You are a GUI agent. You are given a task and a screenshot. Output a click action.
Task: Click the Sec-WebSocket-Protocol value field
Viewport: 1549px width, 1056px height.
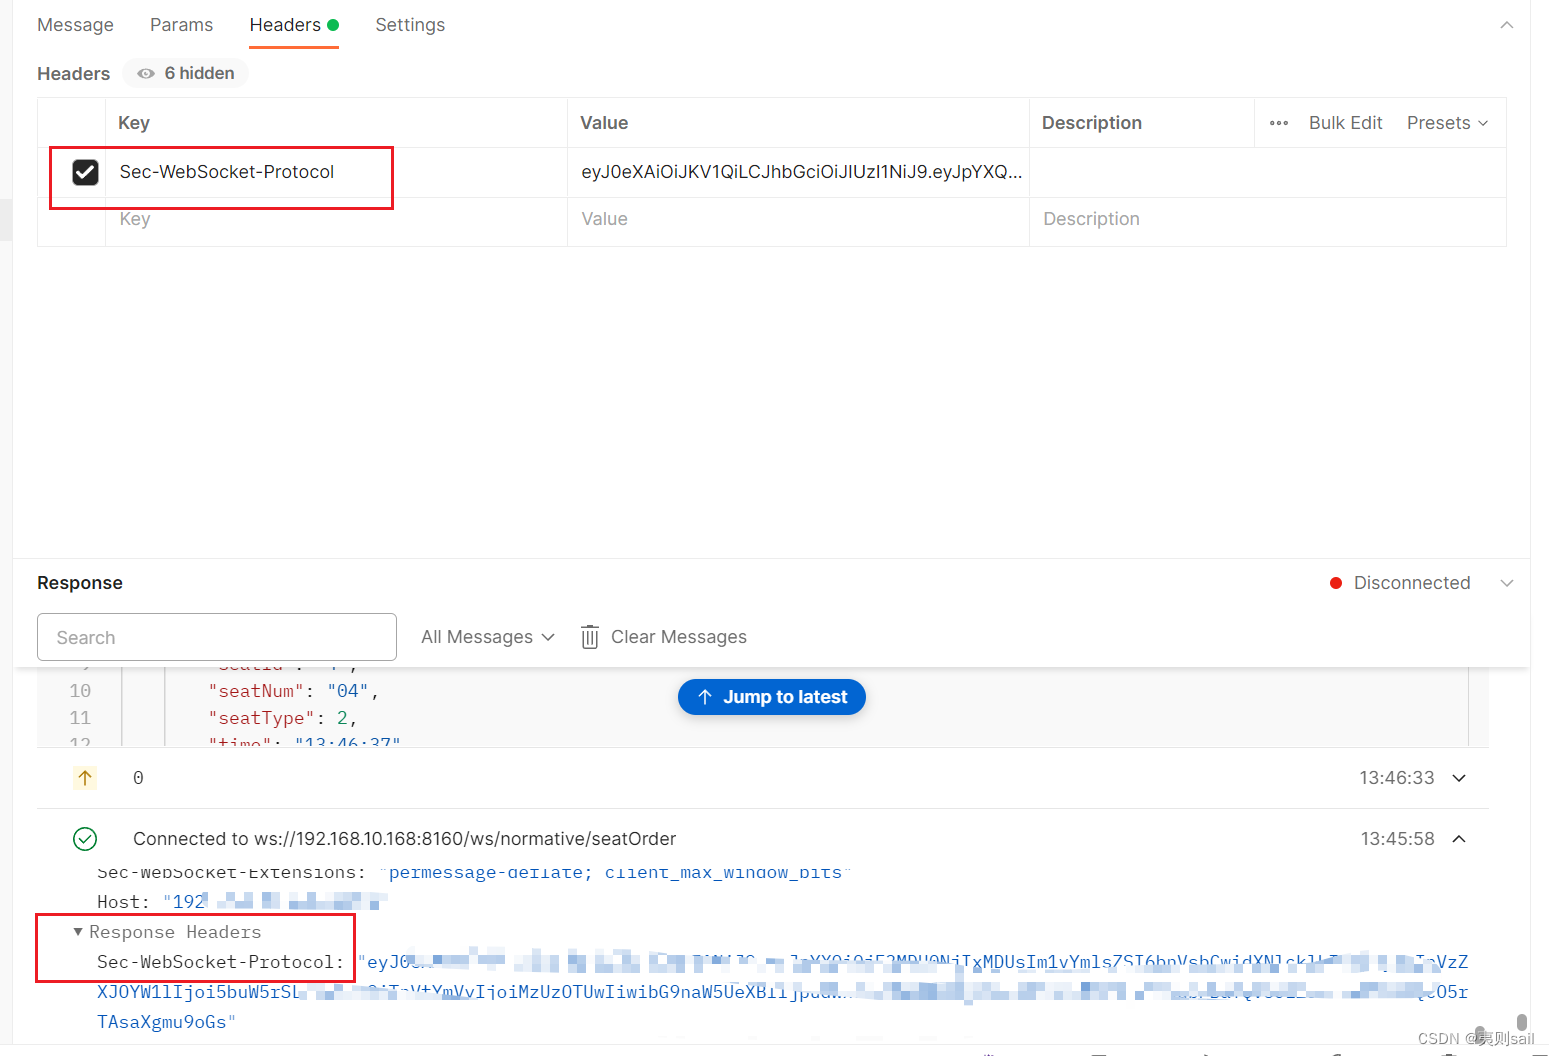click(x=800, y=171)
